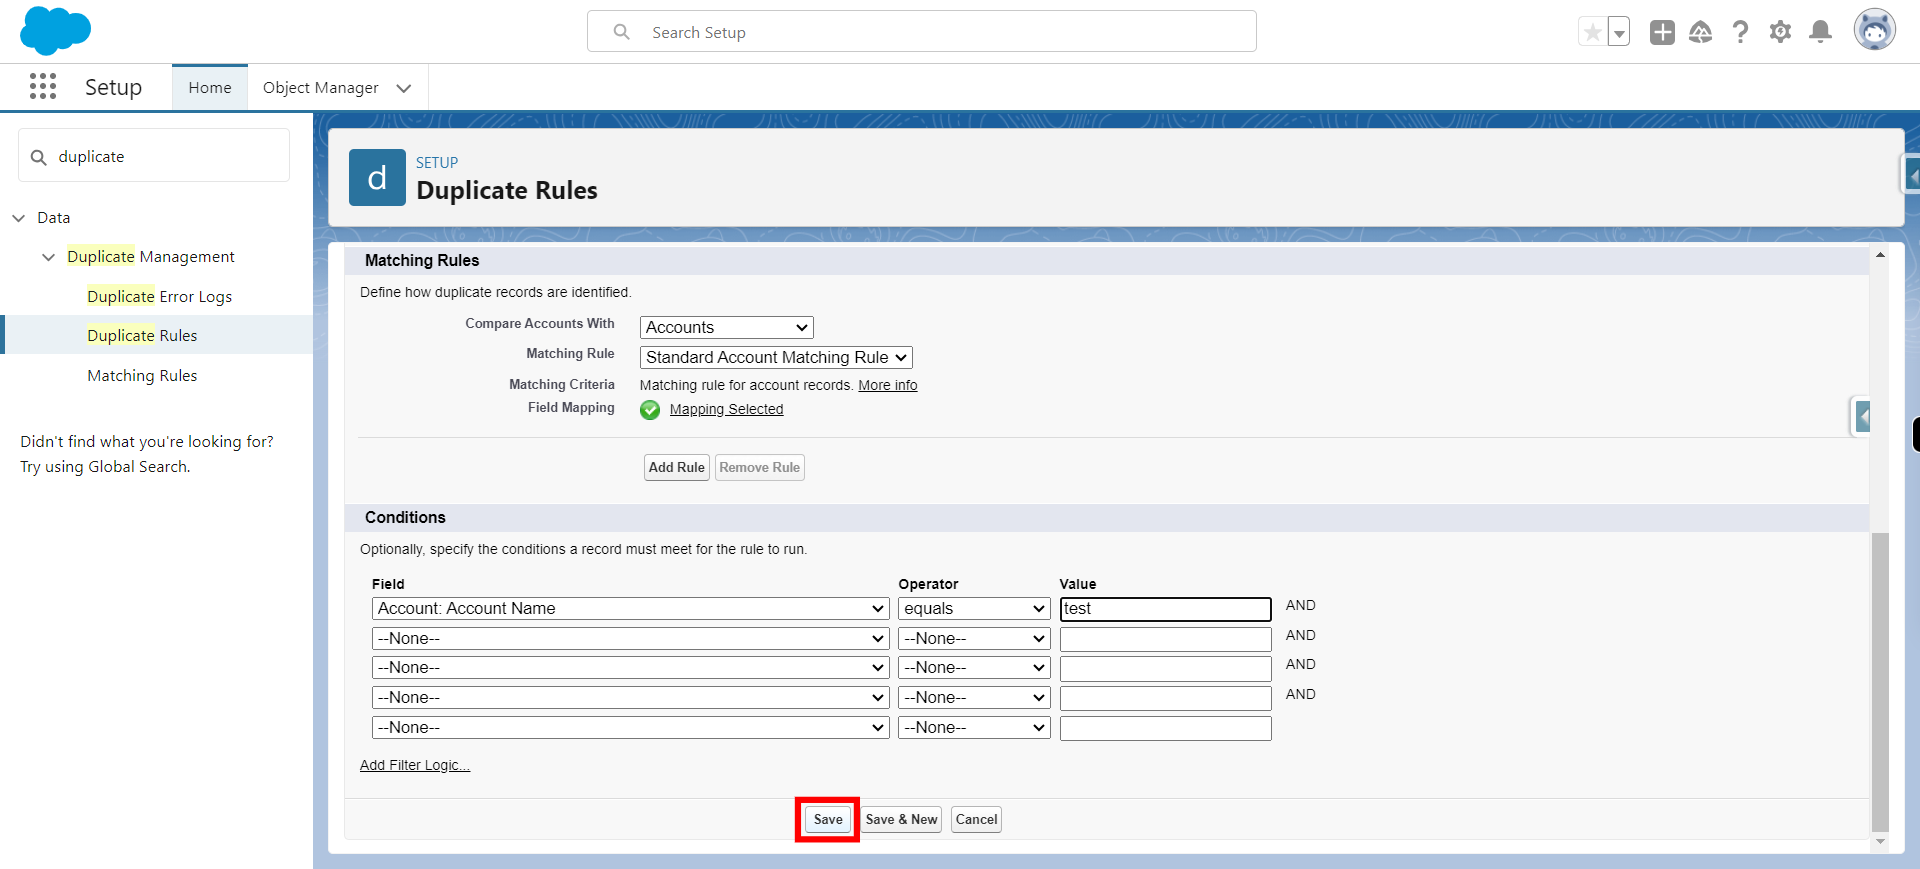Follow the More info link
Image resolution: width=1920 pixels, height=869 pixels.
[888, 385]
